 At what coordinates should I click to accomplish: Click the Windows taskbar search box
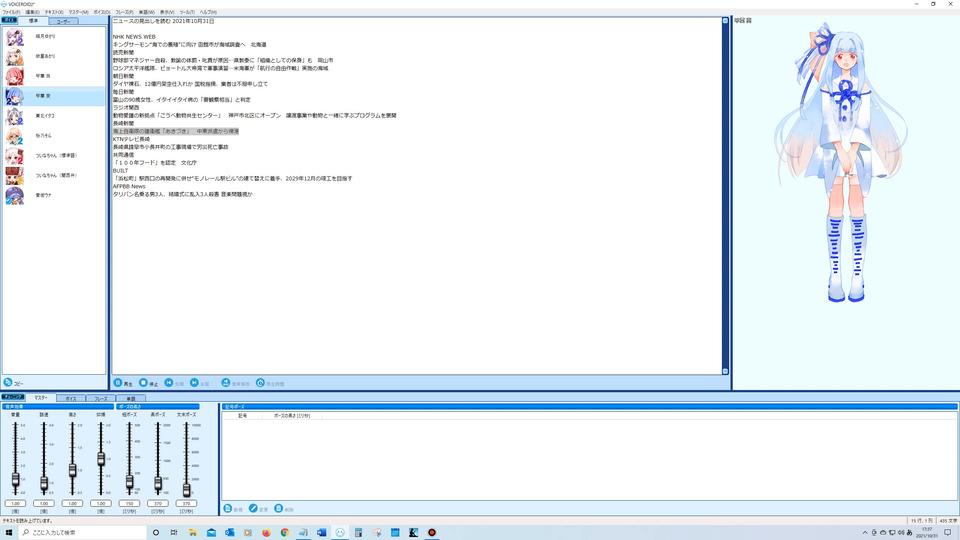[82, 533]
